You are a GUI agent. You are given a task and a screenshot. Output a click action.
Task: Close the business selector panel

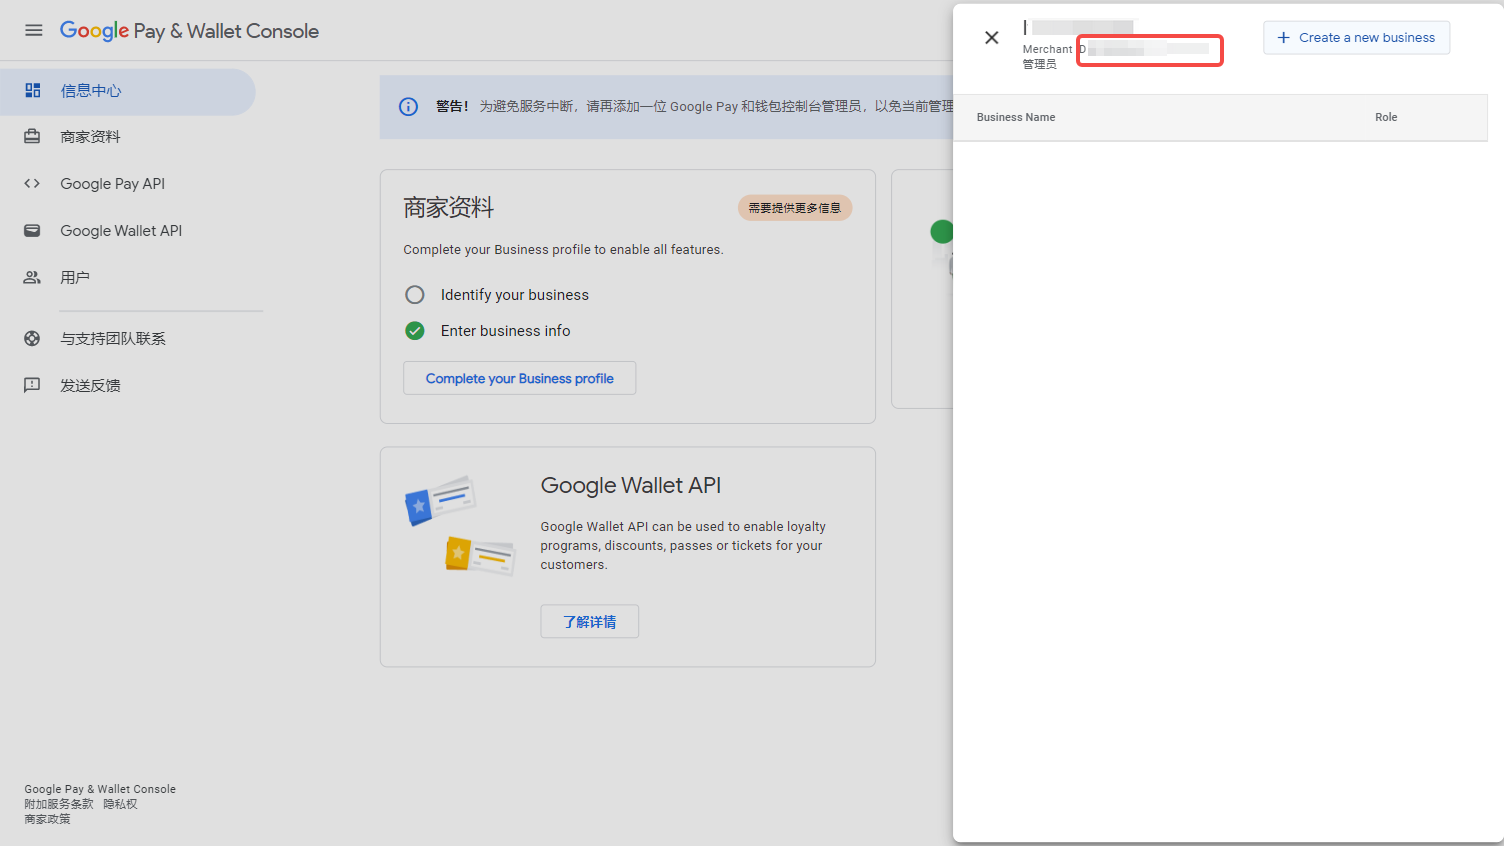click(992, 38)
